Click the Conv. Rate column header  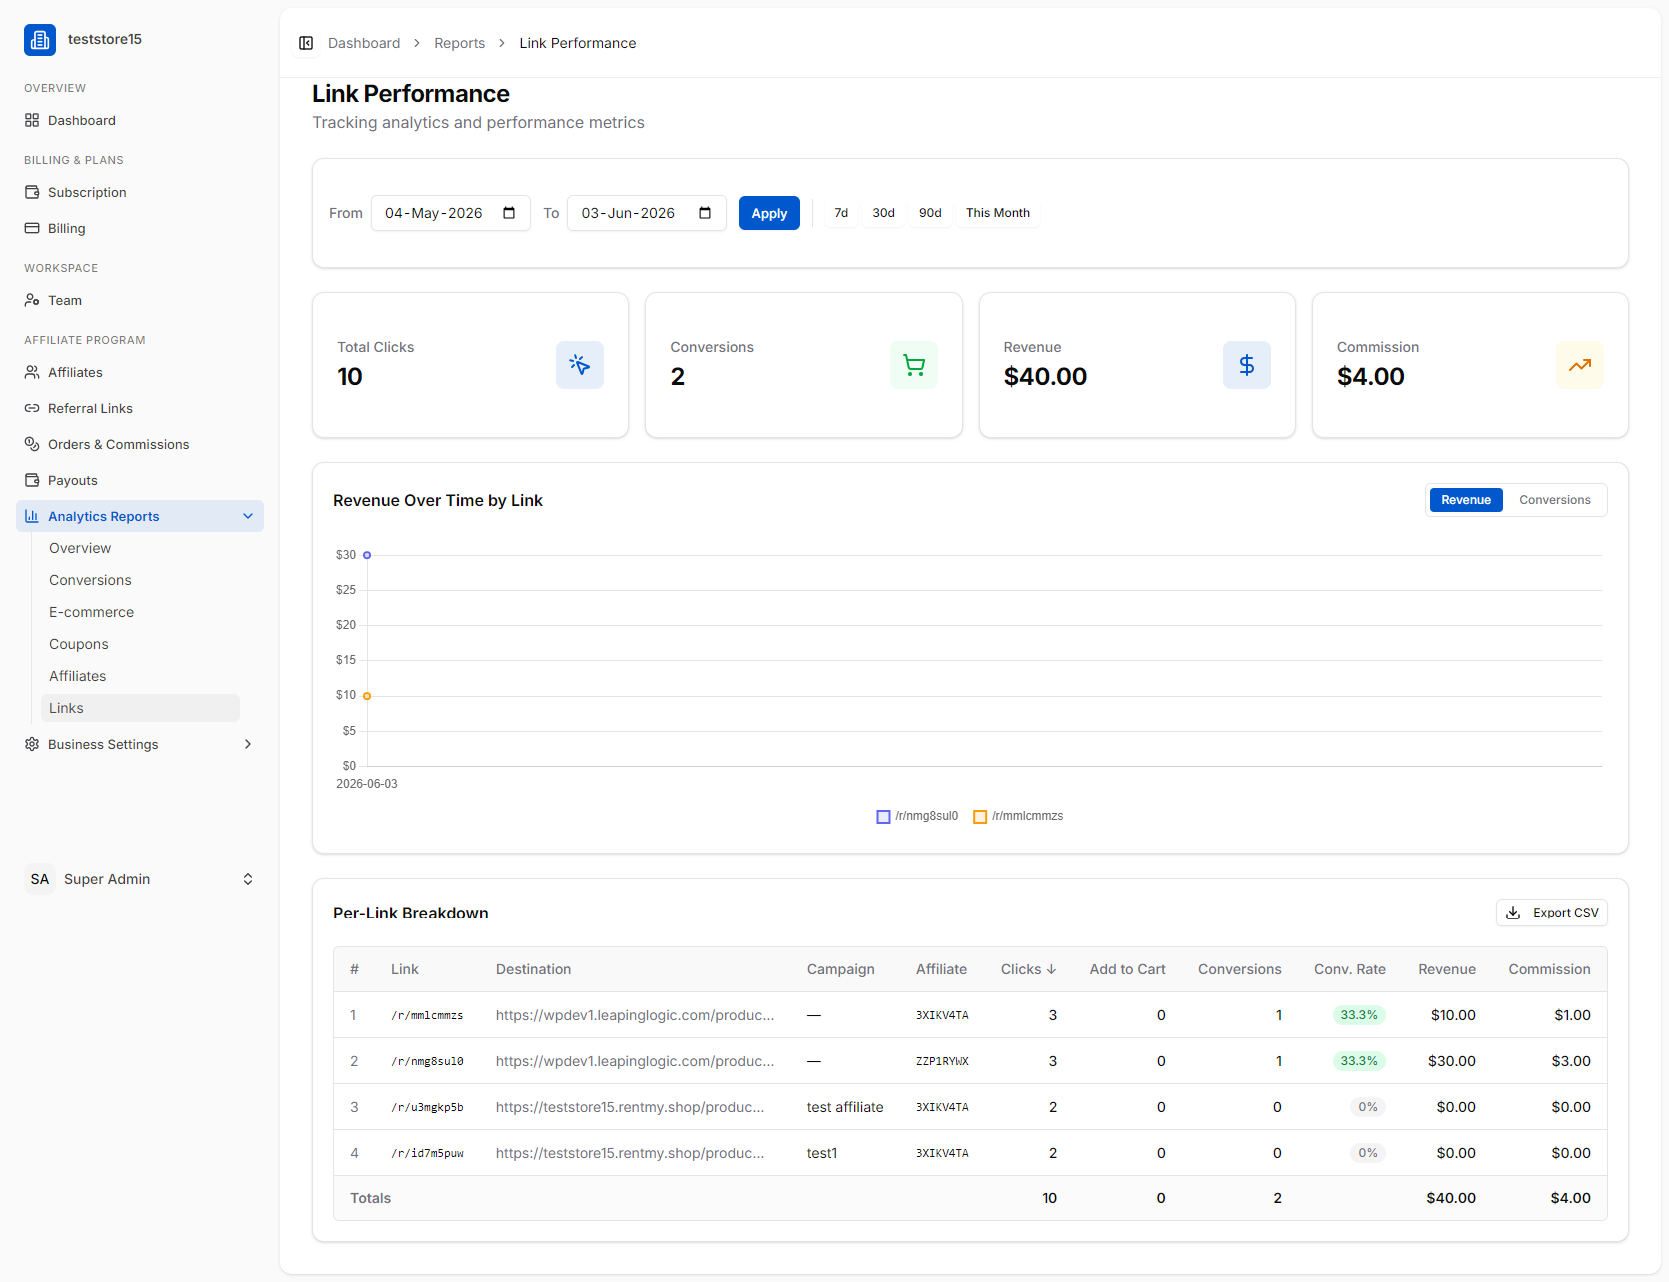1350,969
